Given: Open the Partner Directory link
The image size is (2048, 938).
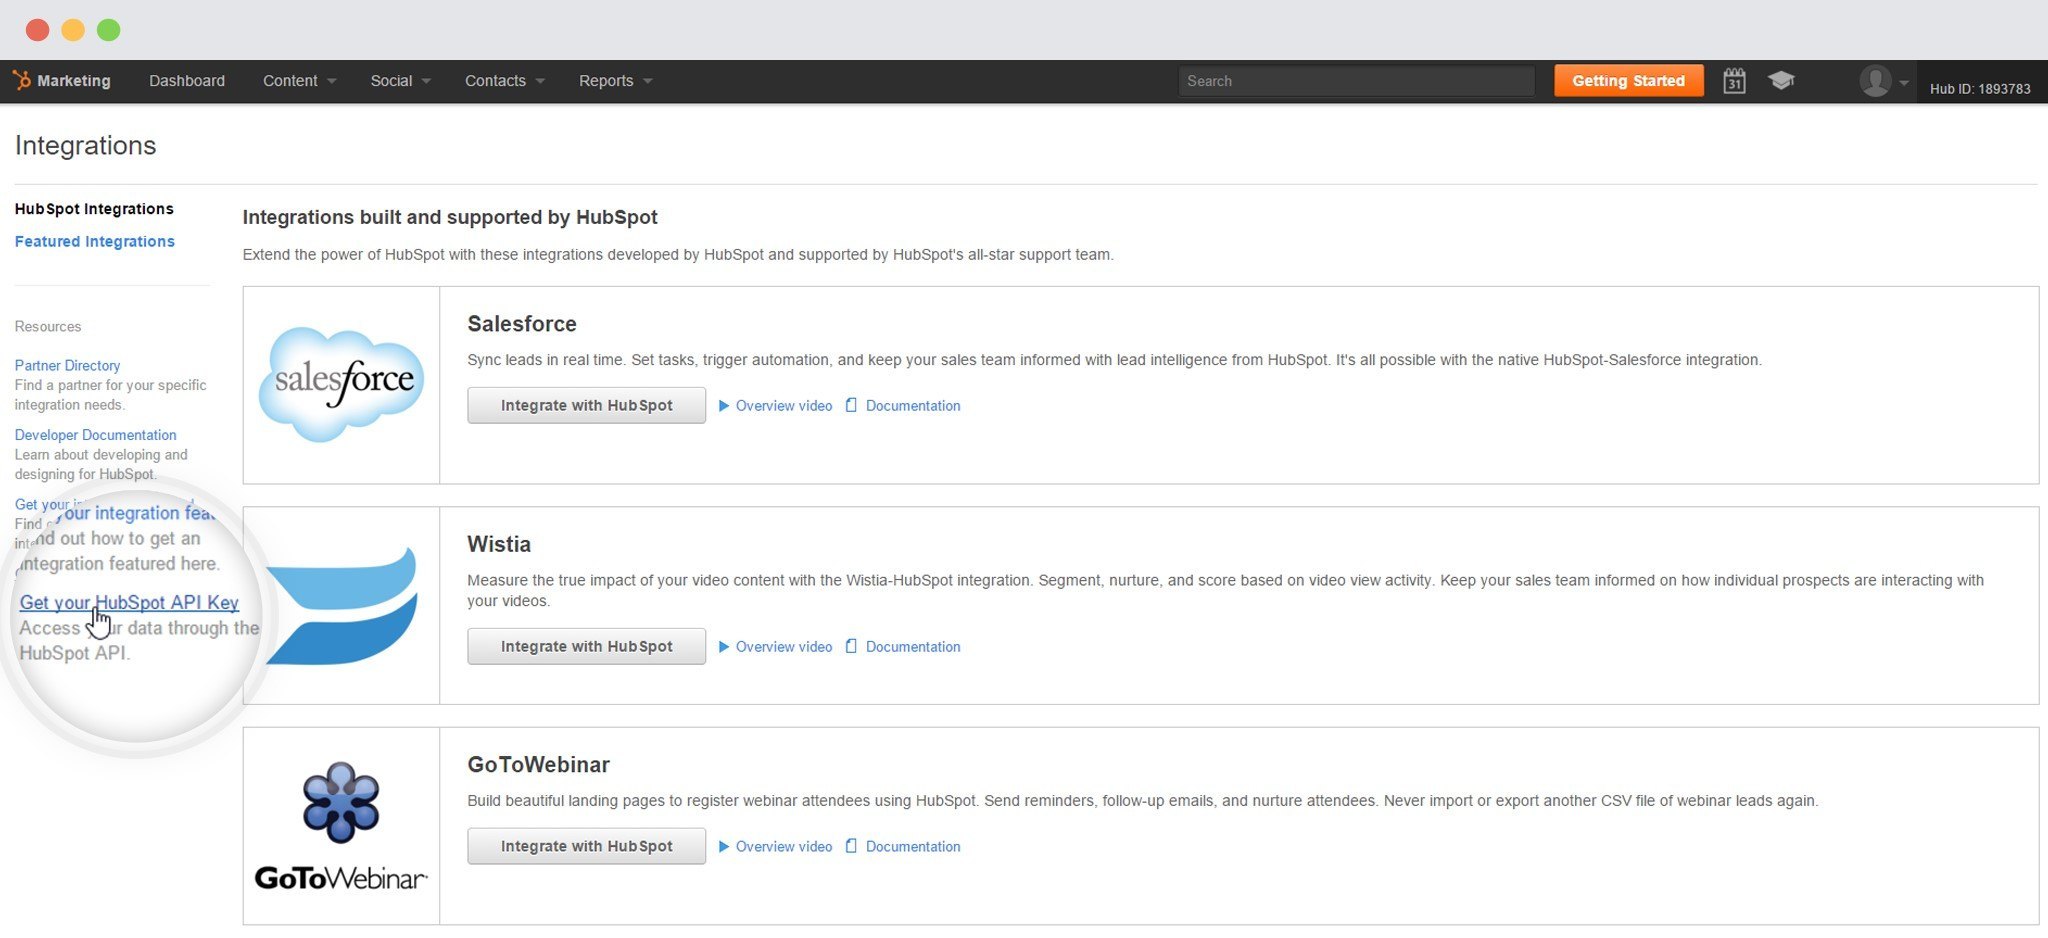Looking at the screenshot, I should [x=67, y=366].
